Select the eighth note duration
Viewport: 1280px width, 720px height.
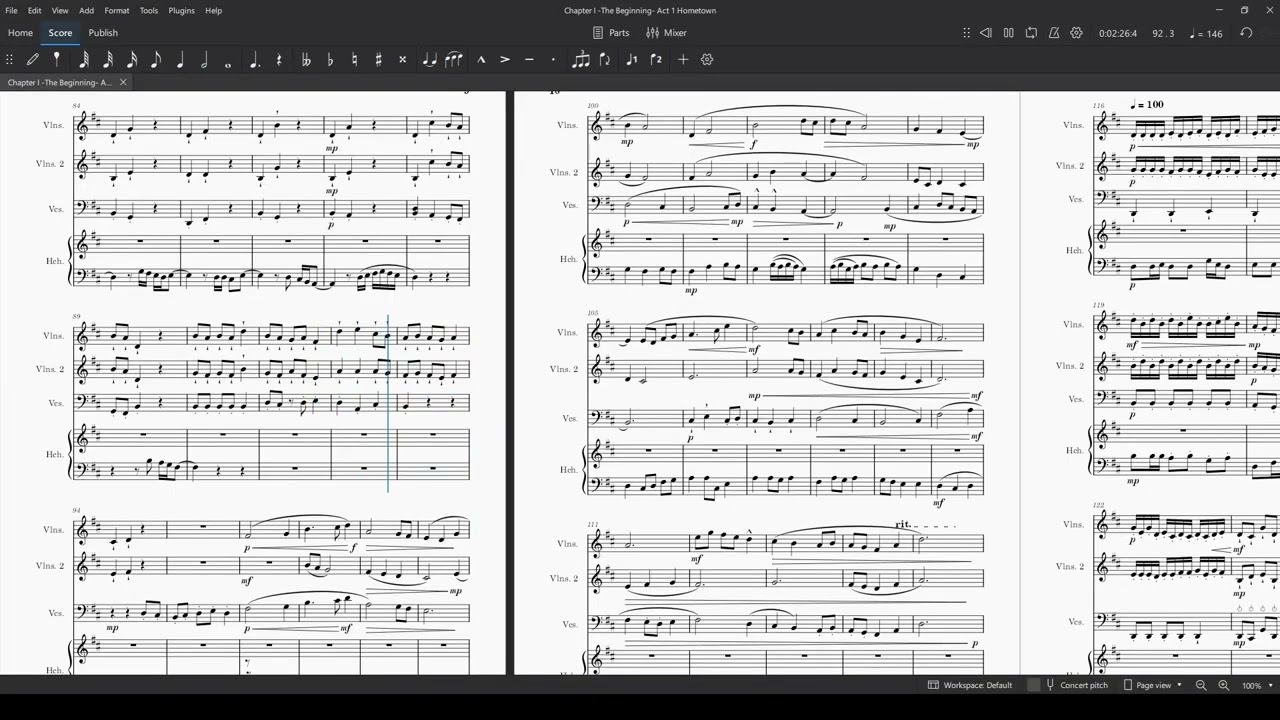pyautogui.click(x=156, y=60)
